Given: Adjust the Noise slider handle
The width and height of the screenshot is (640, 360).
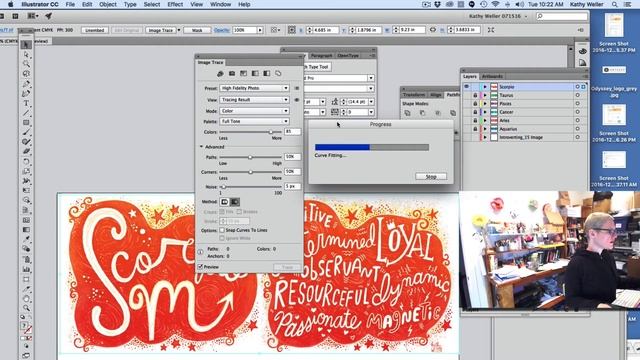Looking at the screenshot, I should click(224, 187).
